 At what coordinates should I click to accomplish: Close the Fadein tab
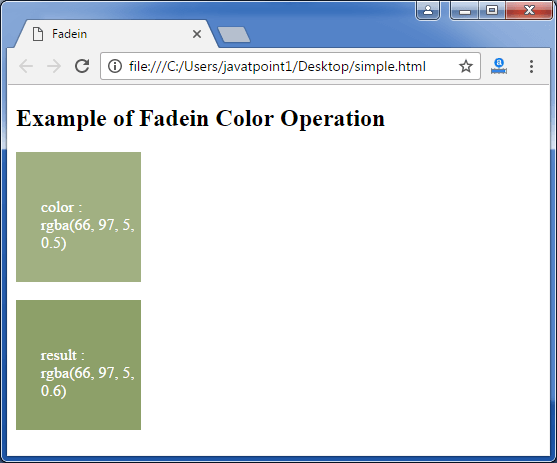(x=197, y=34)
